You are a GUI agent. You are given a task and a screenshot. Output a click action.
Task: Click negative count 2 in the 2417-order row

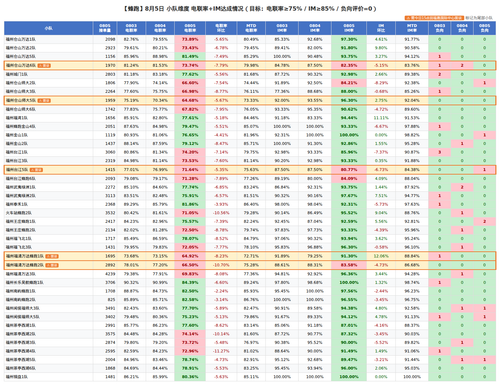(485, 222)
